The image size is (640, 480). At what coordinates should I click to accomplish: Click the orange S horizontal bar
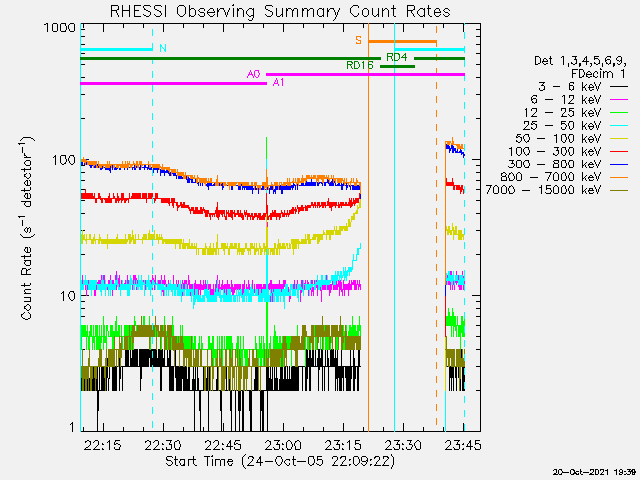[x=402, y=42]
